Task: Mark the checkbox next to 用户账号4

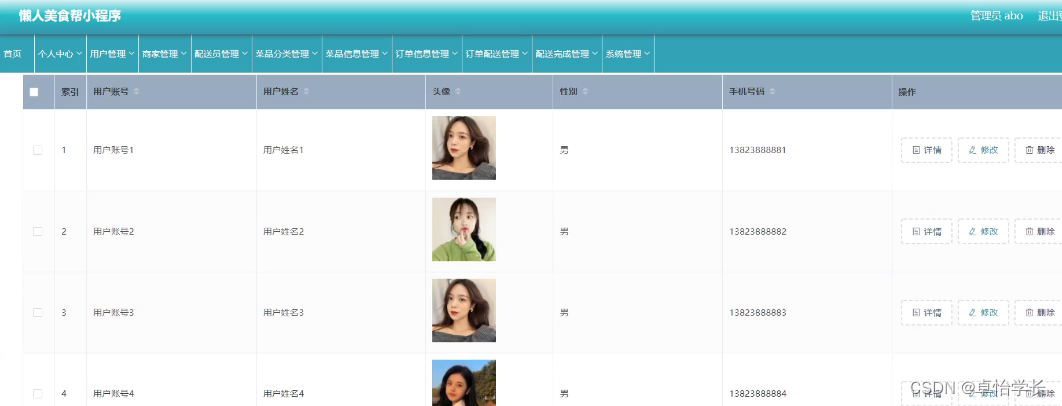Action: click(x=37, y=394)
